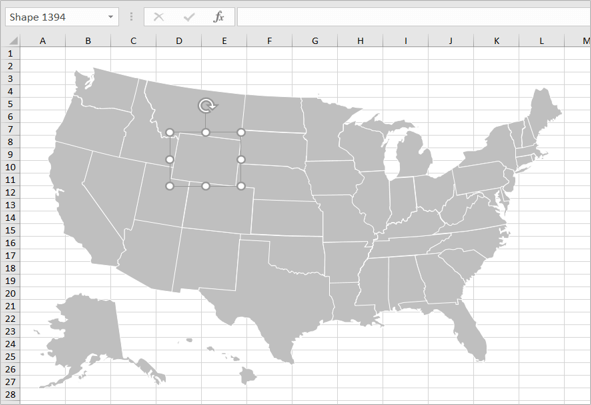Click the Insert Function fx icon

pos(219,17)
